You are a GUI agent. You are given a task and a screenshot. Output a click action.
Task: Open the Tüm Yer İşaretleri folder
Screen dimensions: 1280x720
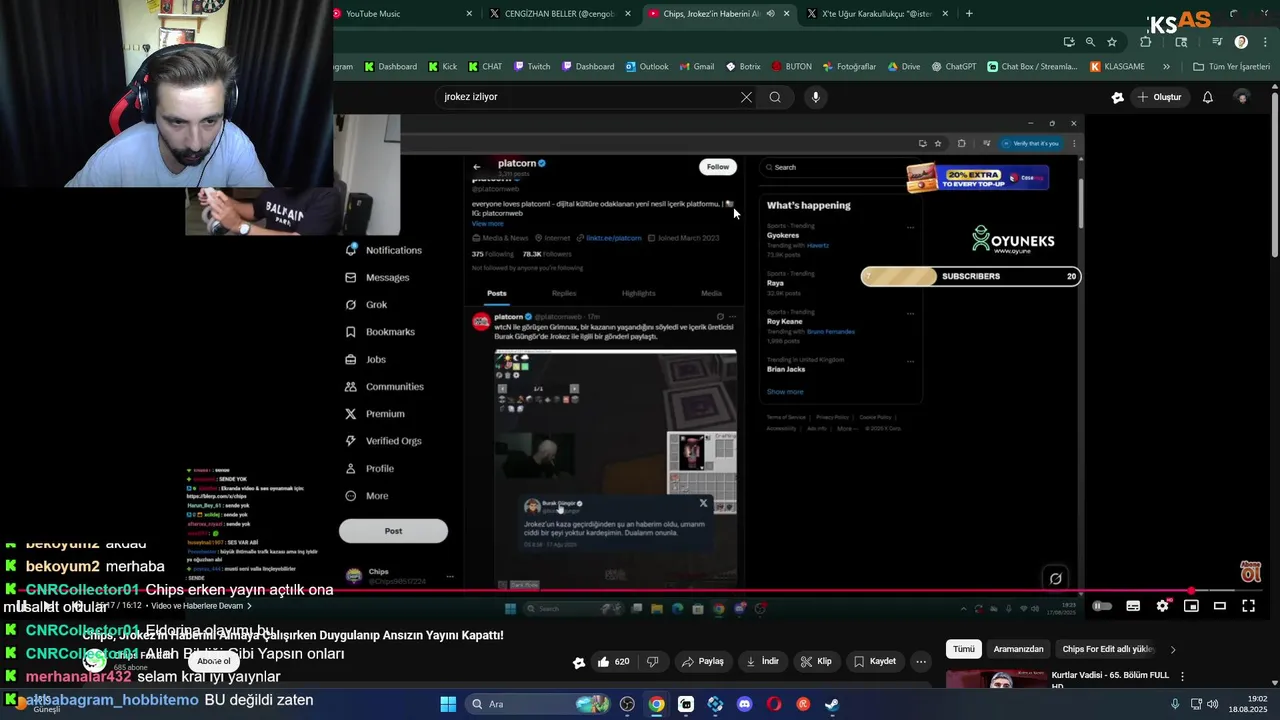pyautogui.click(x=1231, y=67)
